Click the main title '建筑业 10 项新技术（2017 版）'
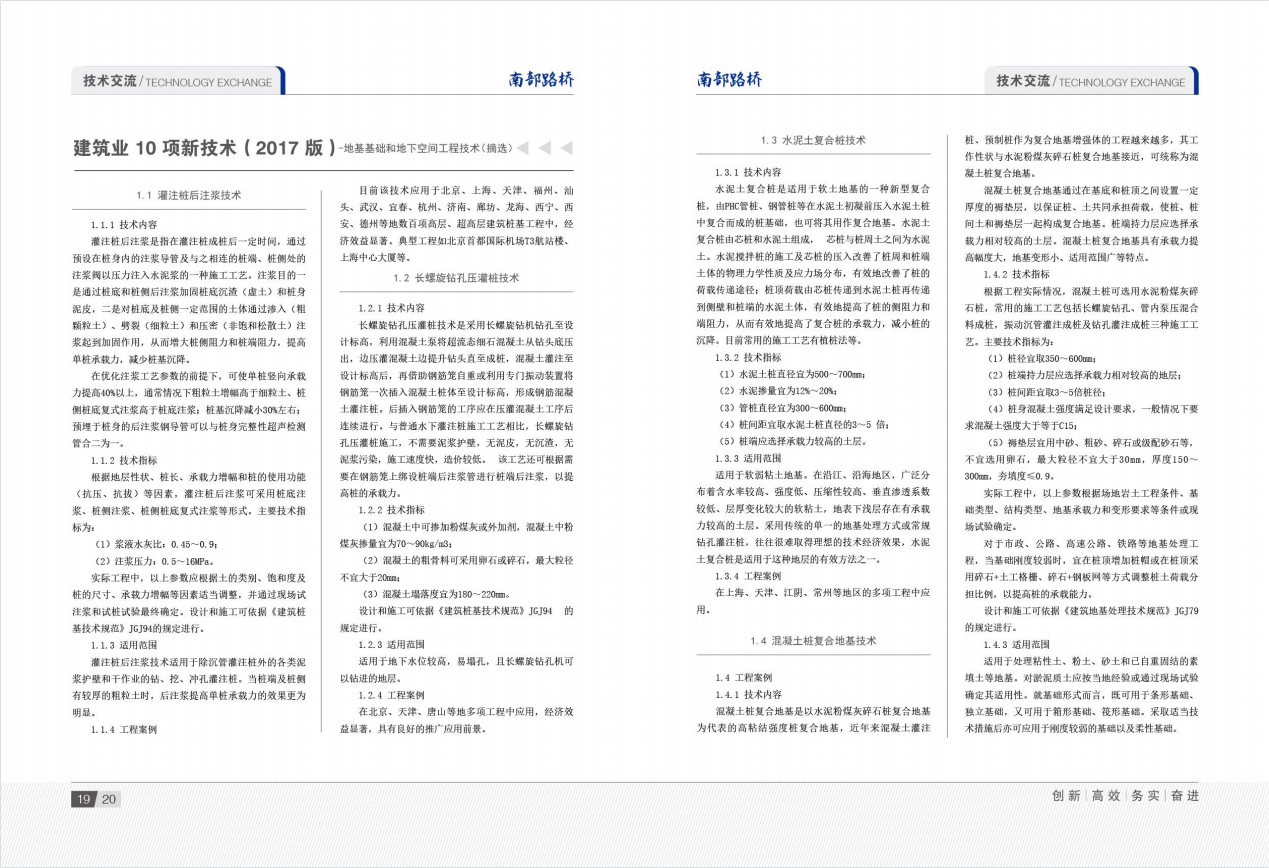The height and width of the screenshot is (868, 1269). (205, 148)
